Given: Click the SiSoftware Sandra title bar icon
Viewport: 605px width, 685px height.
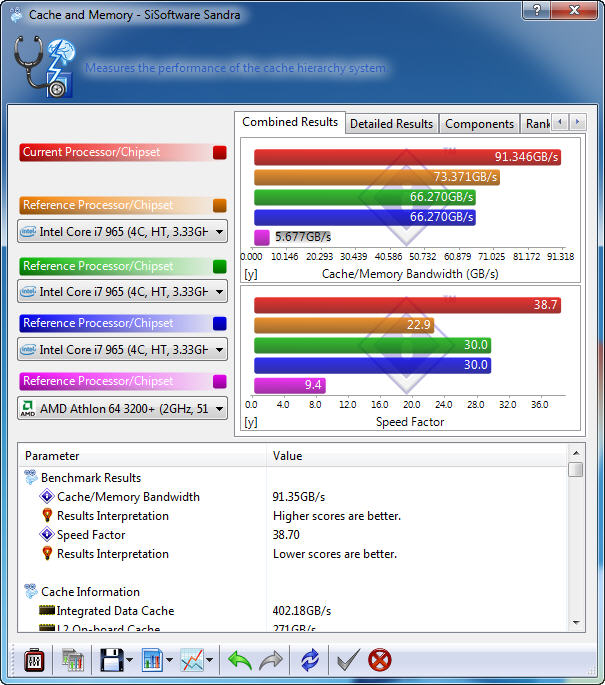Looking at the screenshot, I should click(16, 14).
